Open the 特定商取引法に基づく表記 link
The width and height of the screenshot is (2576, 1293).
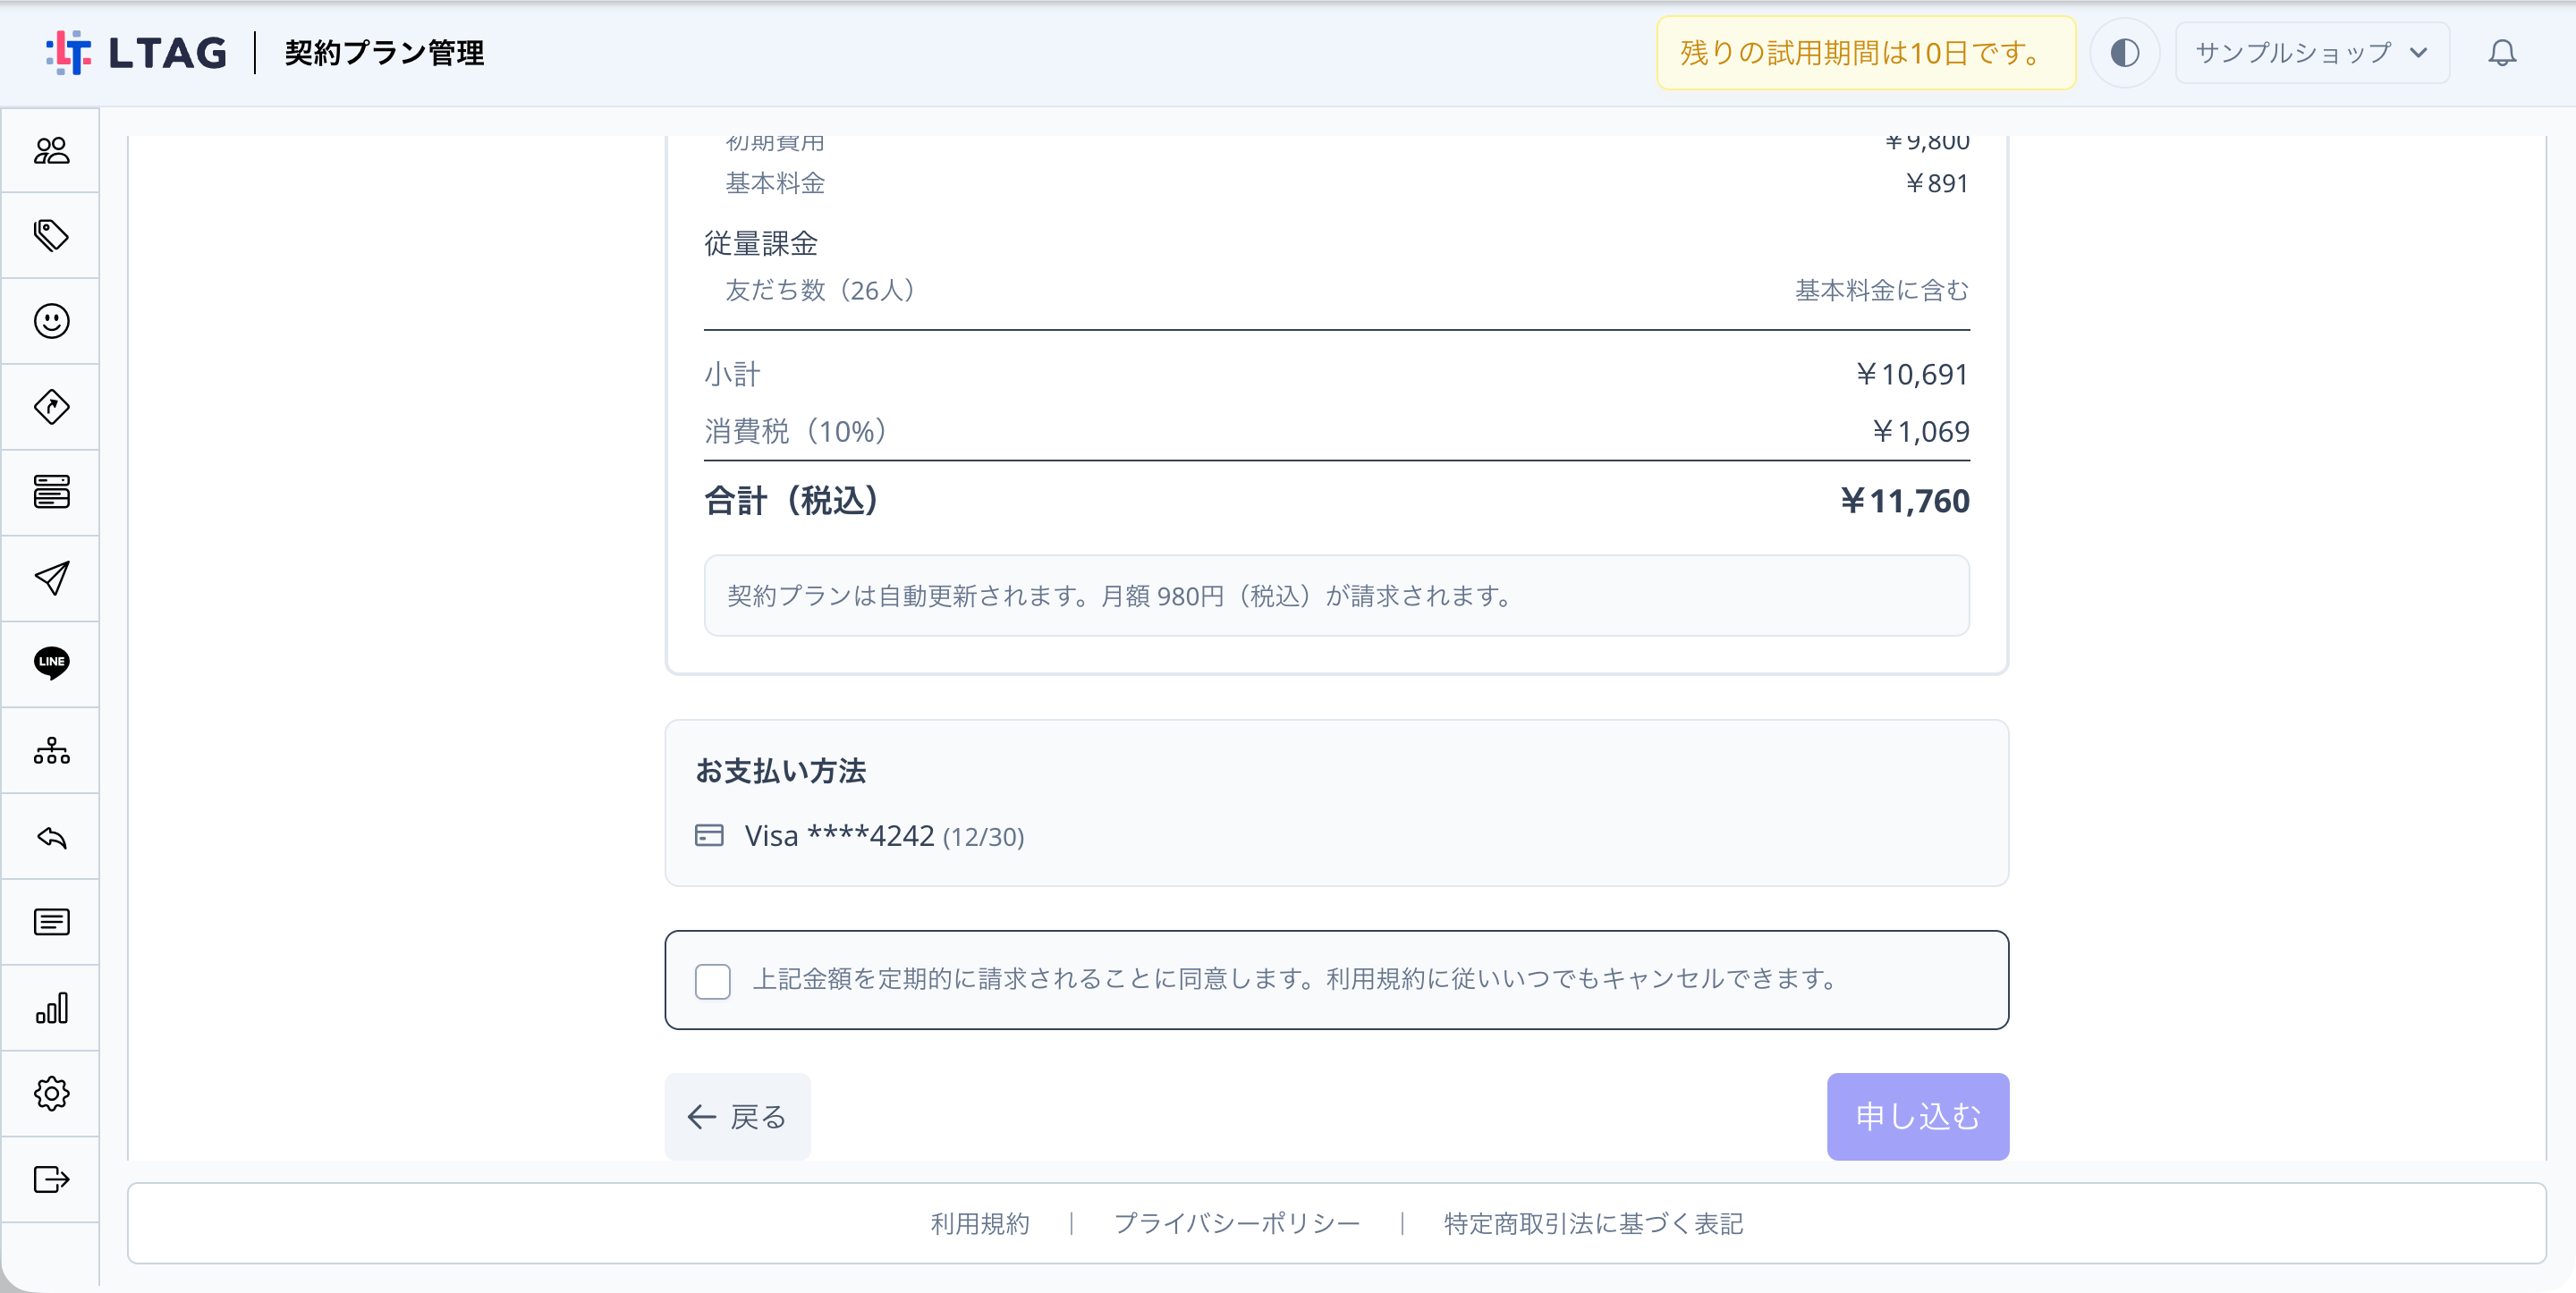1593,1223
